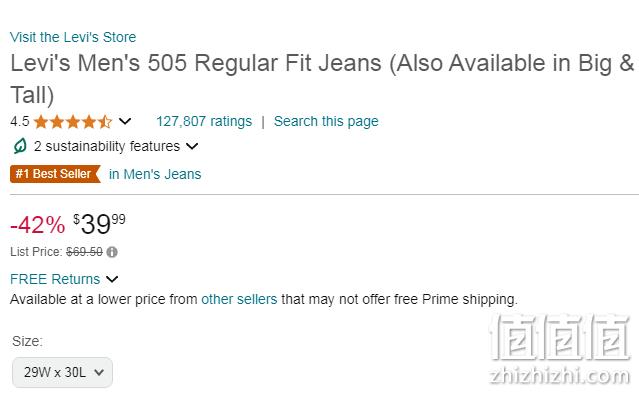The height and width of the screenshot is (393, 639).
Task: Click the -42% discount label
Action: (37, 225)
